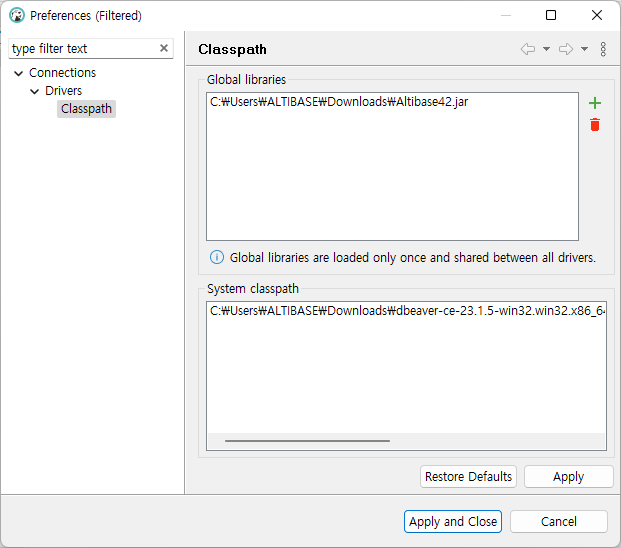621x548 pixels.
Task: Open the back history dropdown arrow
Action: point(546,49)
